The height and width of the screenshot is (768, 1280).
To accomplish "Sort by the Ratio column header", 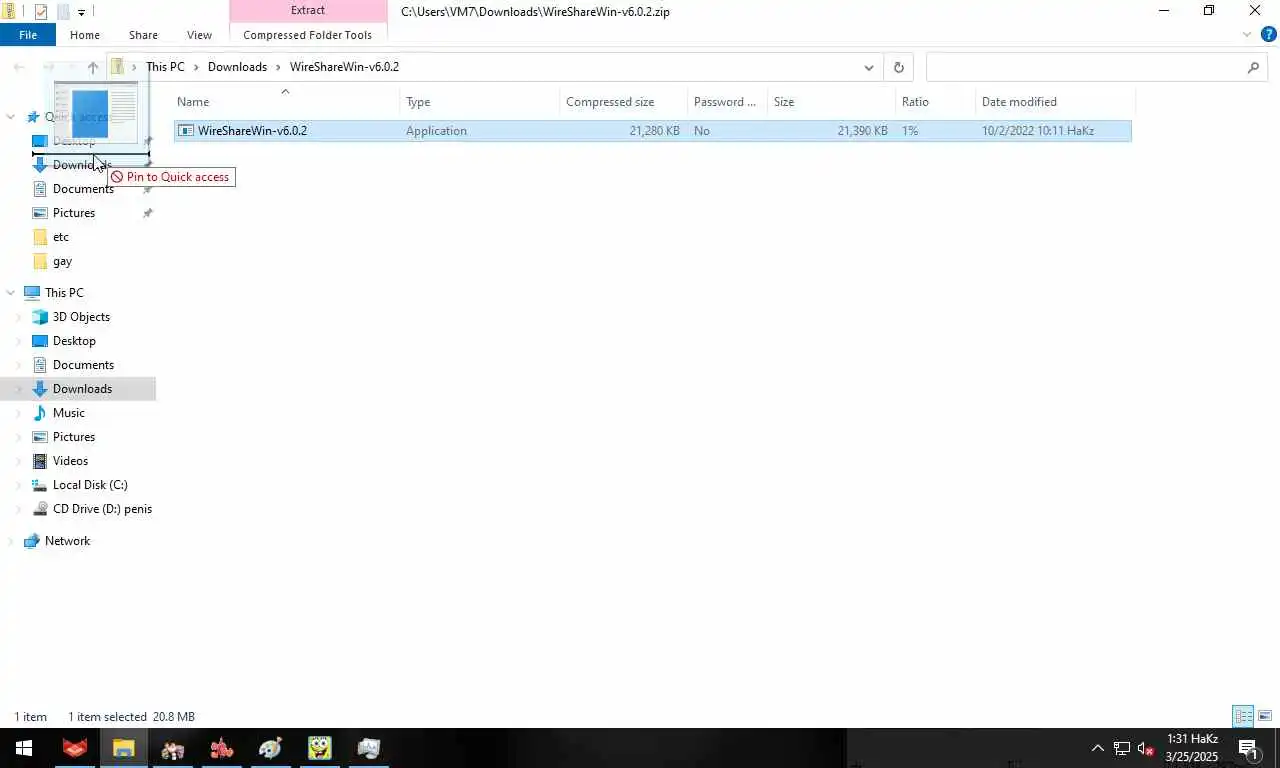I will coord(935,102).
